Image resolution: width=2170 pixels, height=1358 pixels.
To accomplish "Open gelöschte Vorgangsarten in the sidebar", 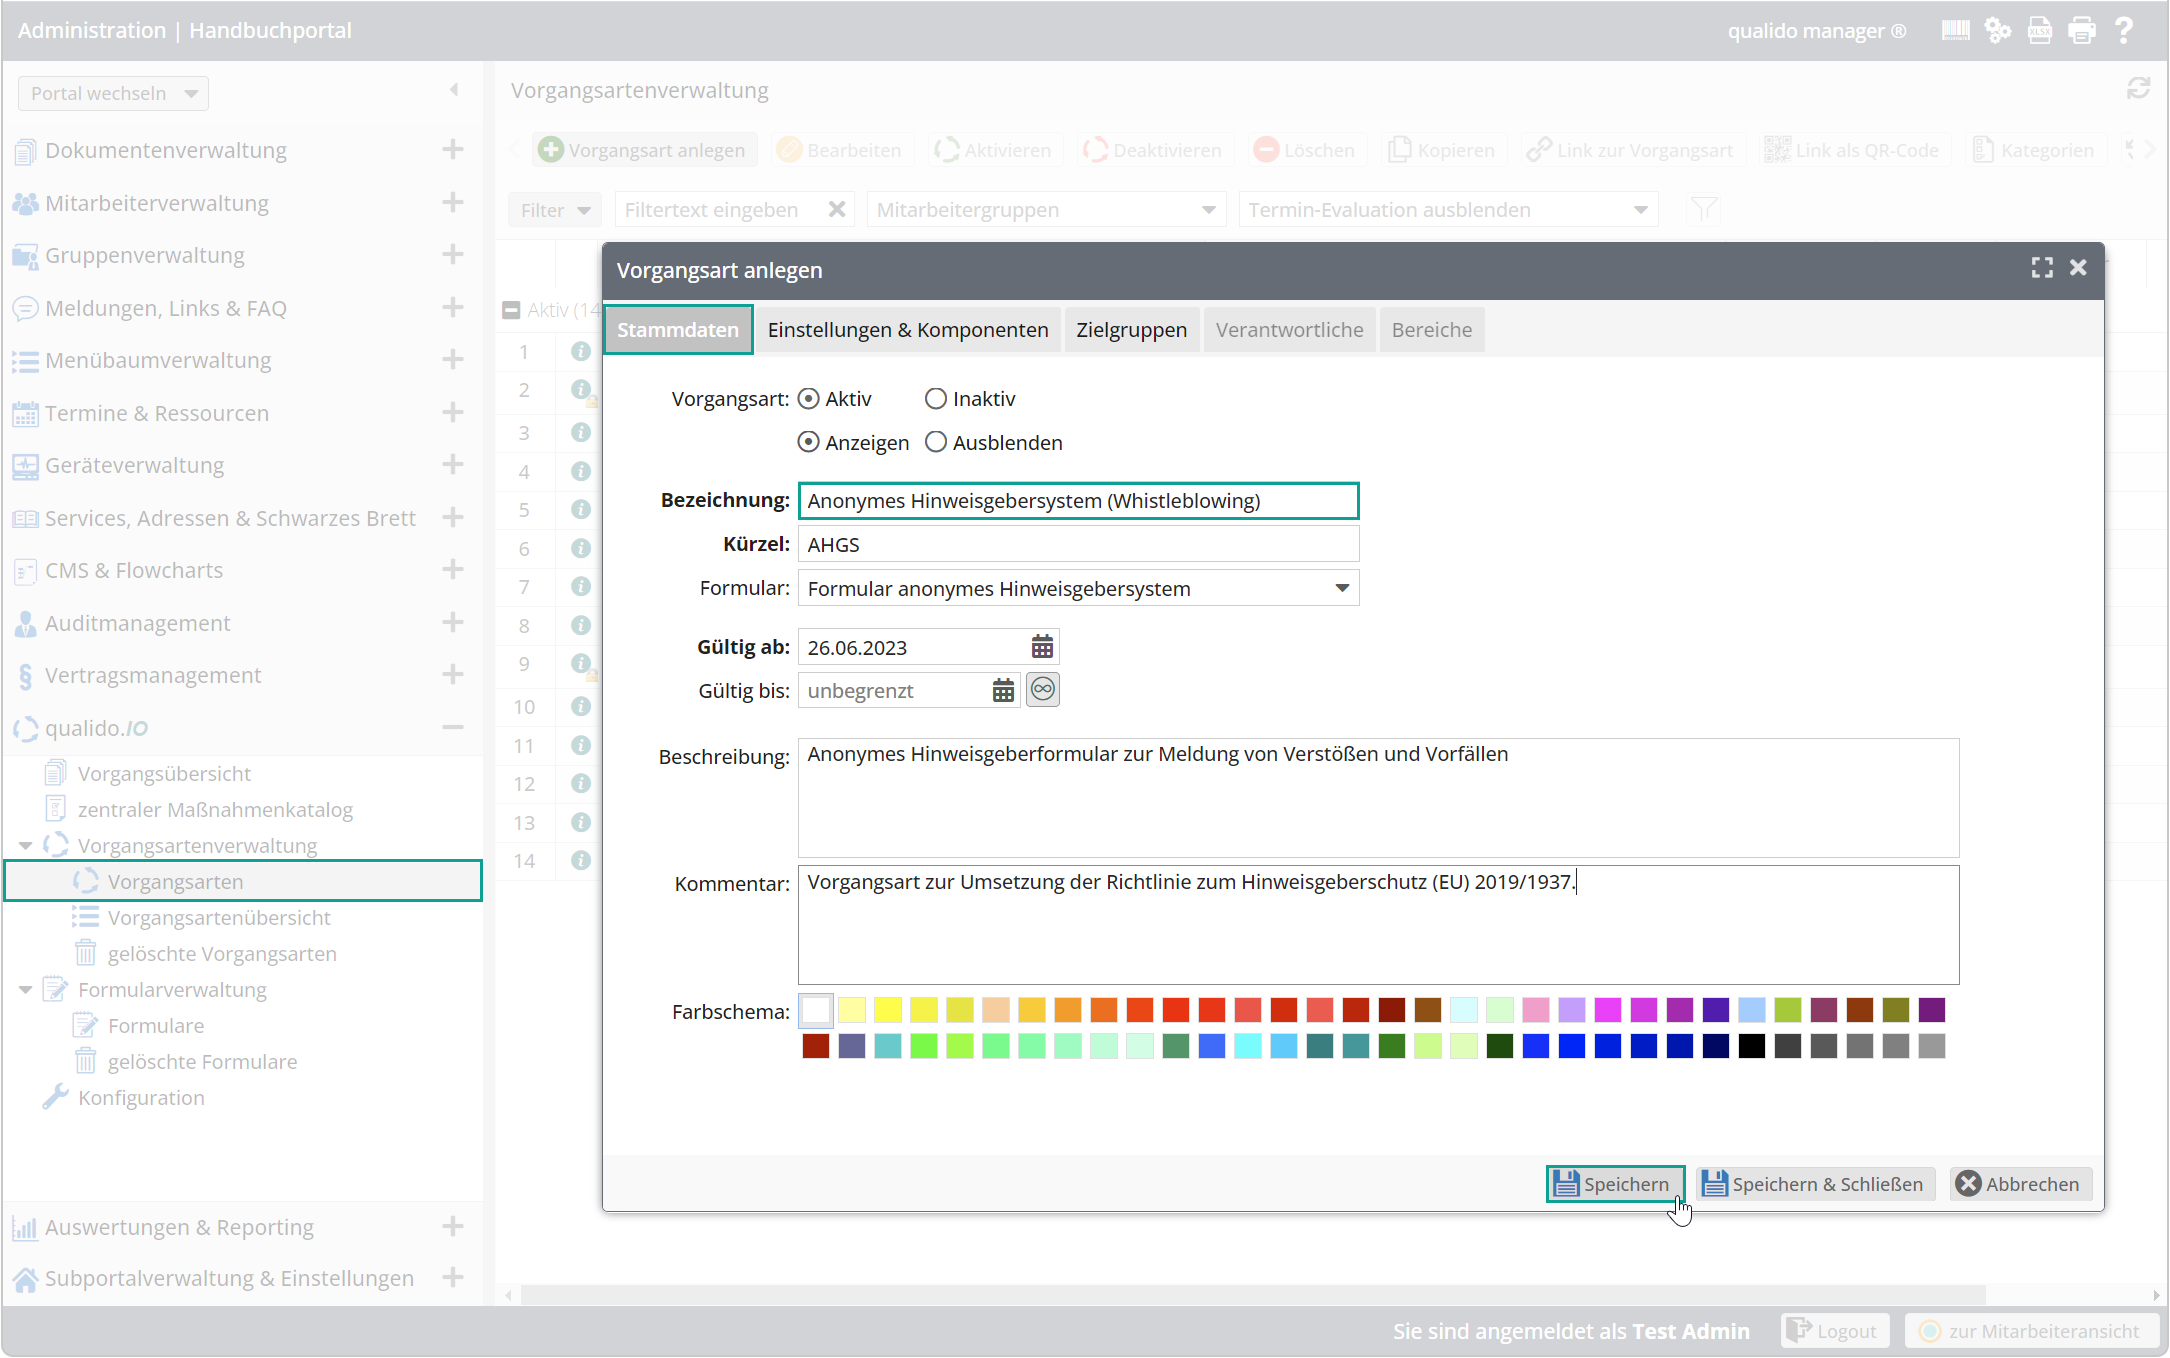I will click(x=222, y=953).
